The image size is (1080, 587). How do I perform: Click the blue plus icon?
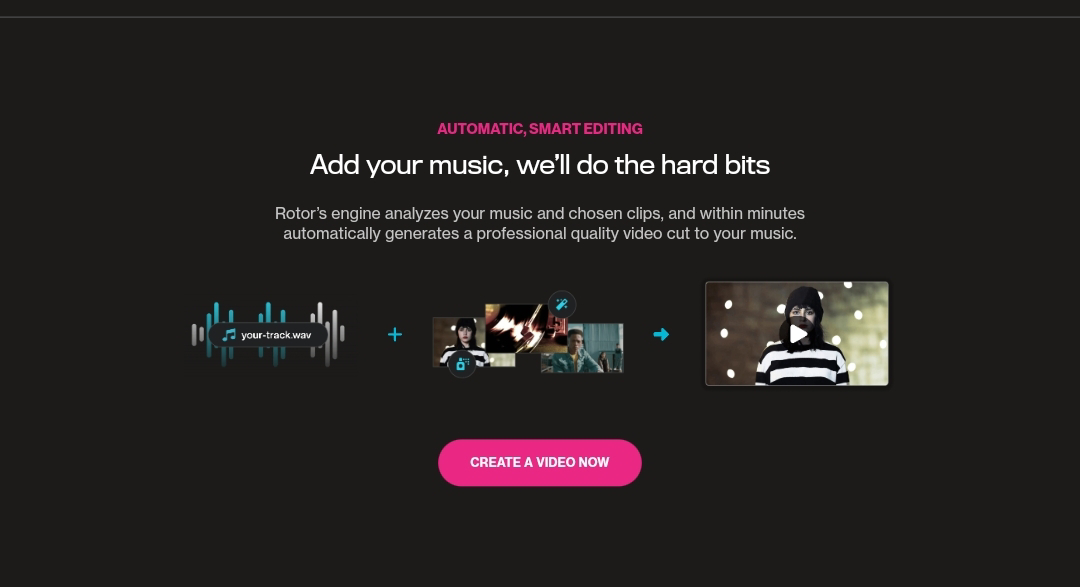coord(395,334)
